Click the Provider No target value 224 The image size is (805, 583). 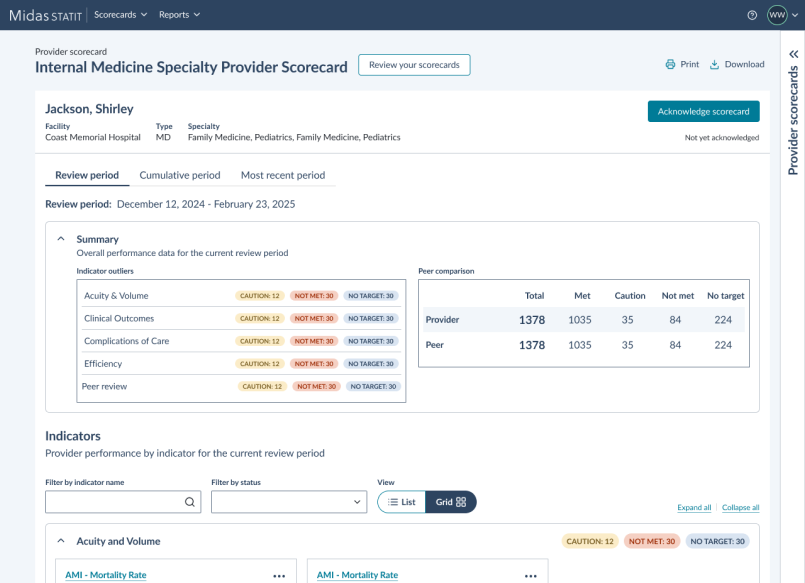723,320
